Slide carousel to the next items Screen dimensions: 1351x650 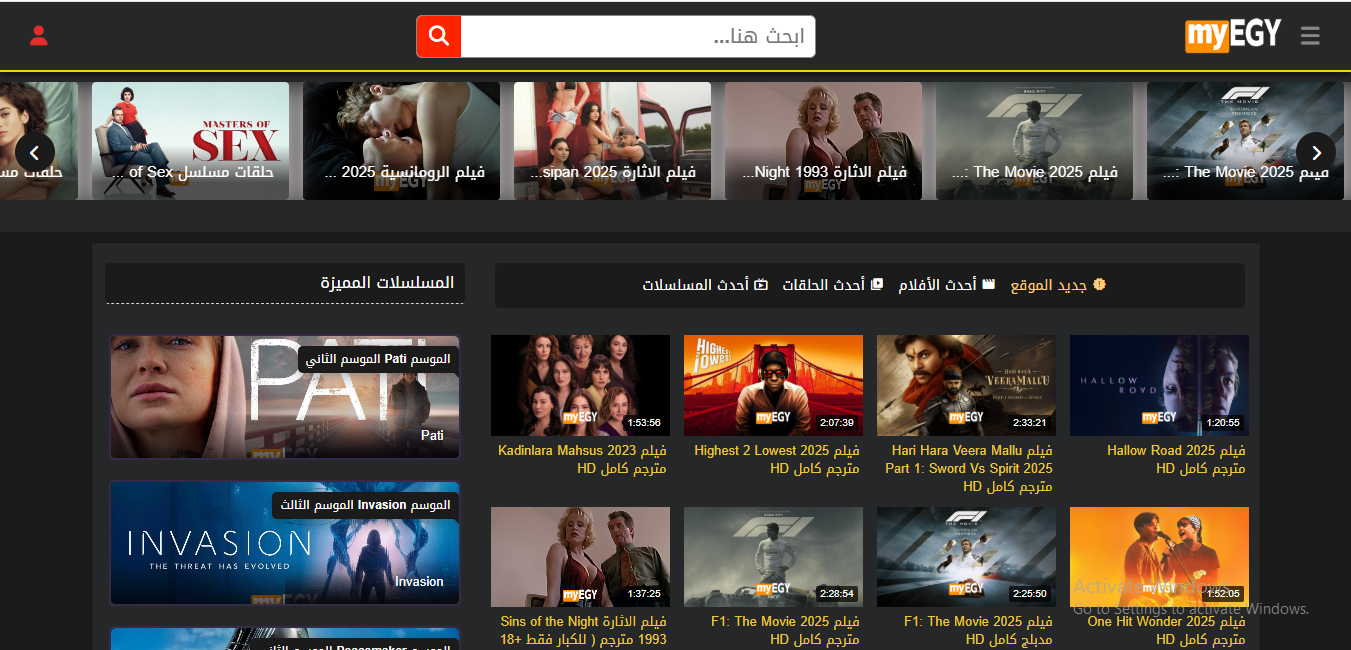(x=1316, y=152)
